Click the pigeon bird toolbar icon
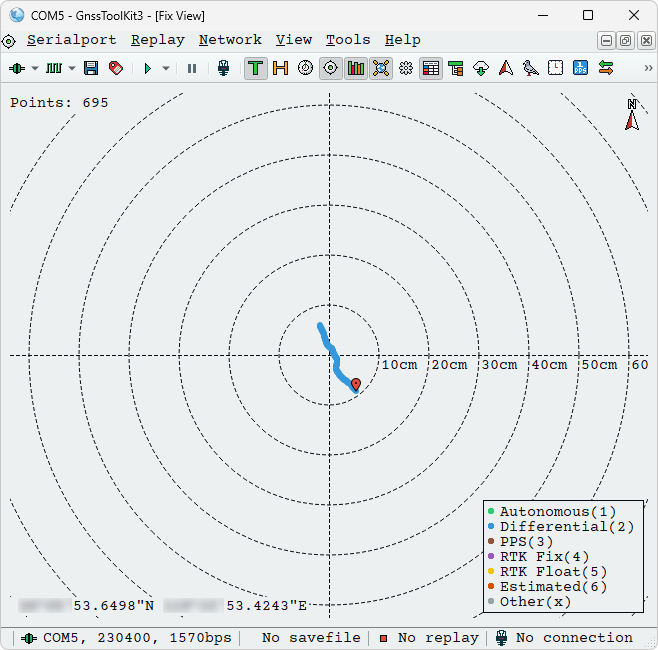 point(530,68)
